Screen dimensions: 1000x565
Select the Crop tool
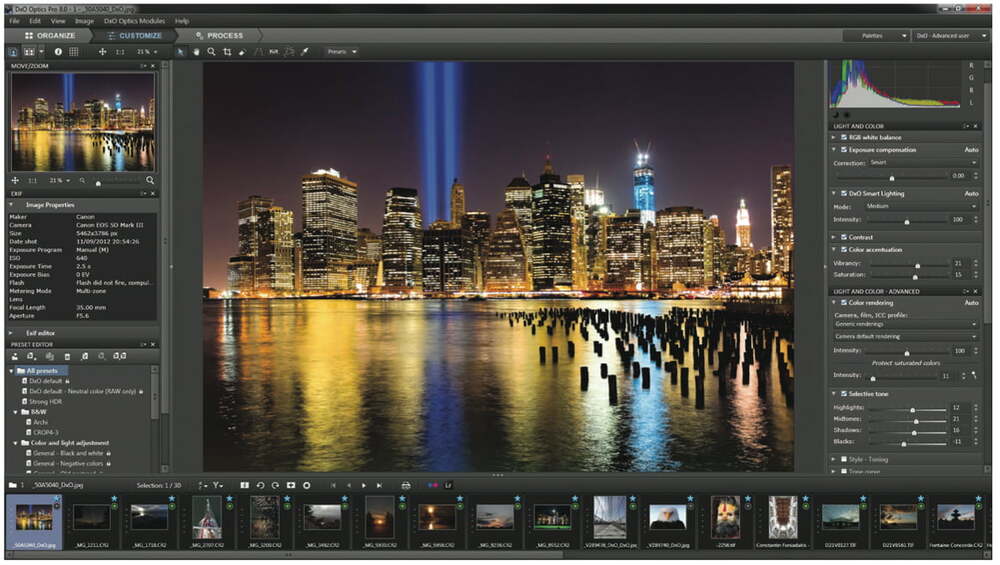227,51
